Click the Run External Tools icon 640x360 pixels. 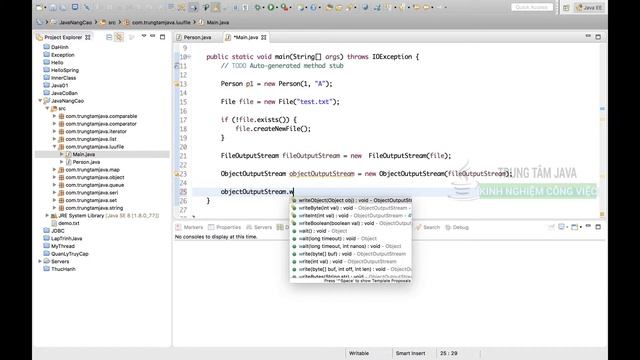pos(284,7)
